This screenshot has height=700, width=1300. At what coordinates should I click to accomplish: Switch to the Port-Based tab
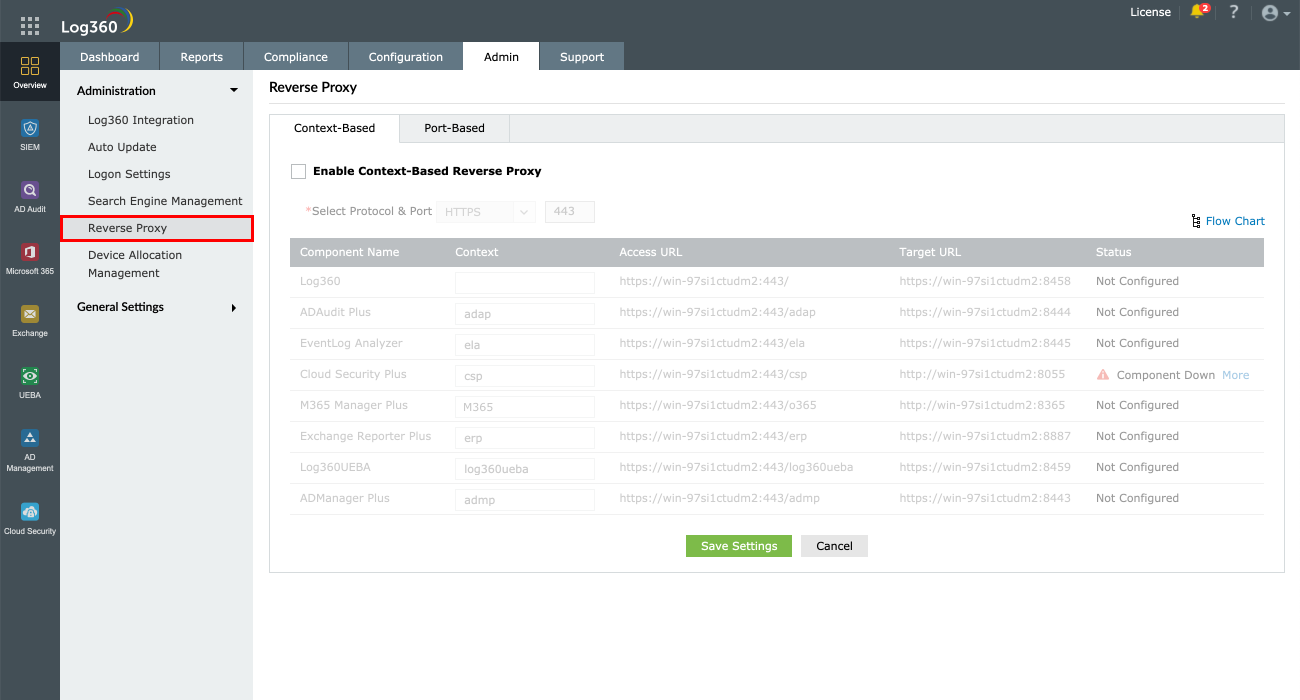454,128
